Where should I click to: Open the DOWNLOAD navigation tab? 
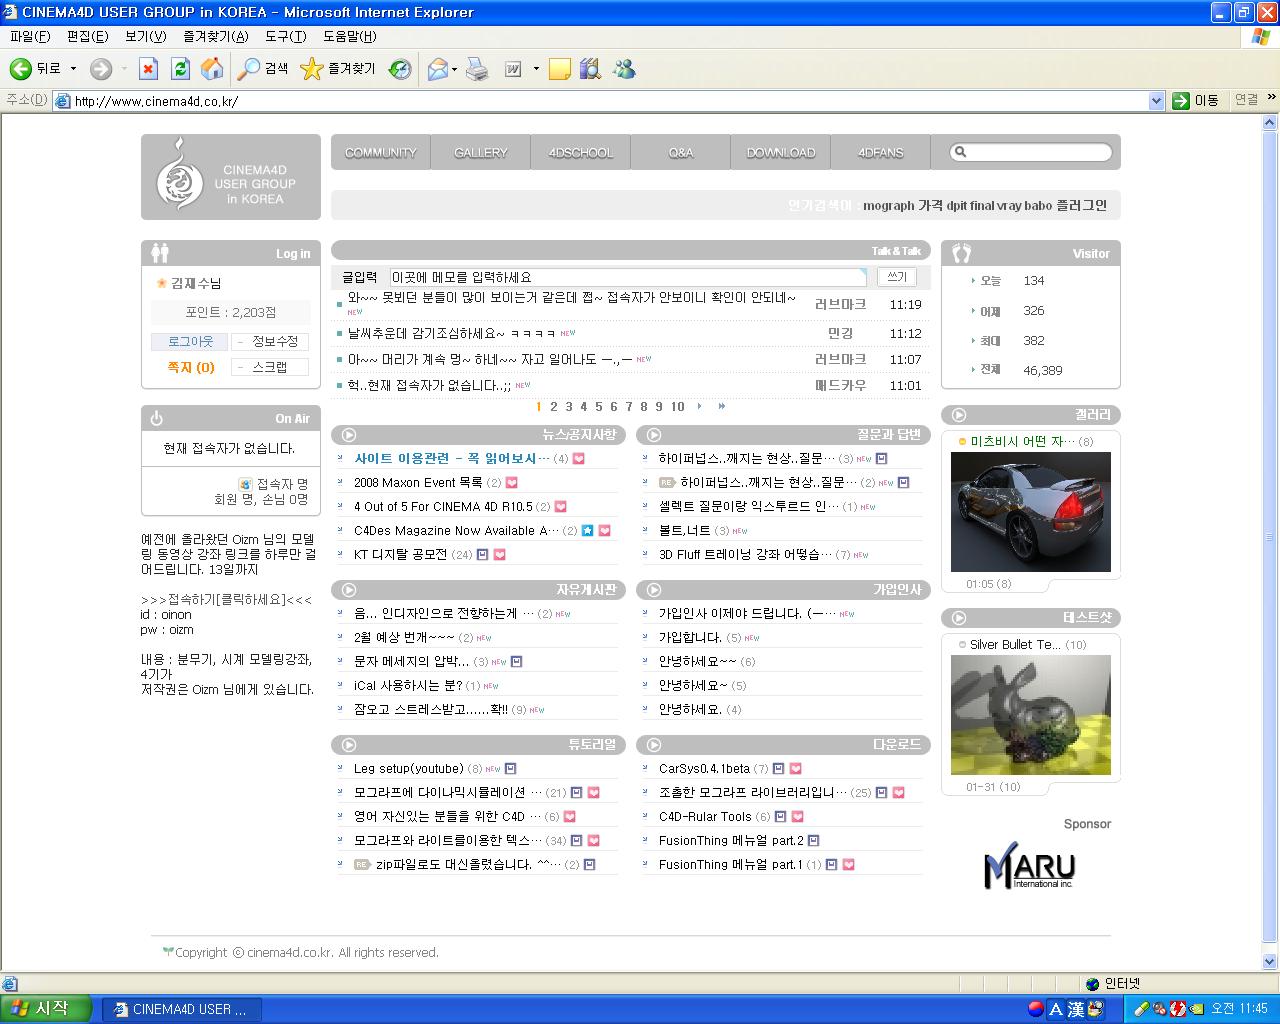[780, 152]
